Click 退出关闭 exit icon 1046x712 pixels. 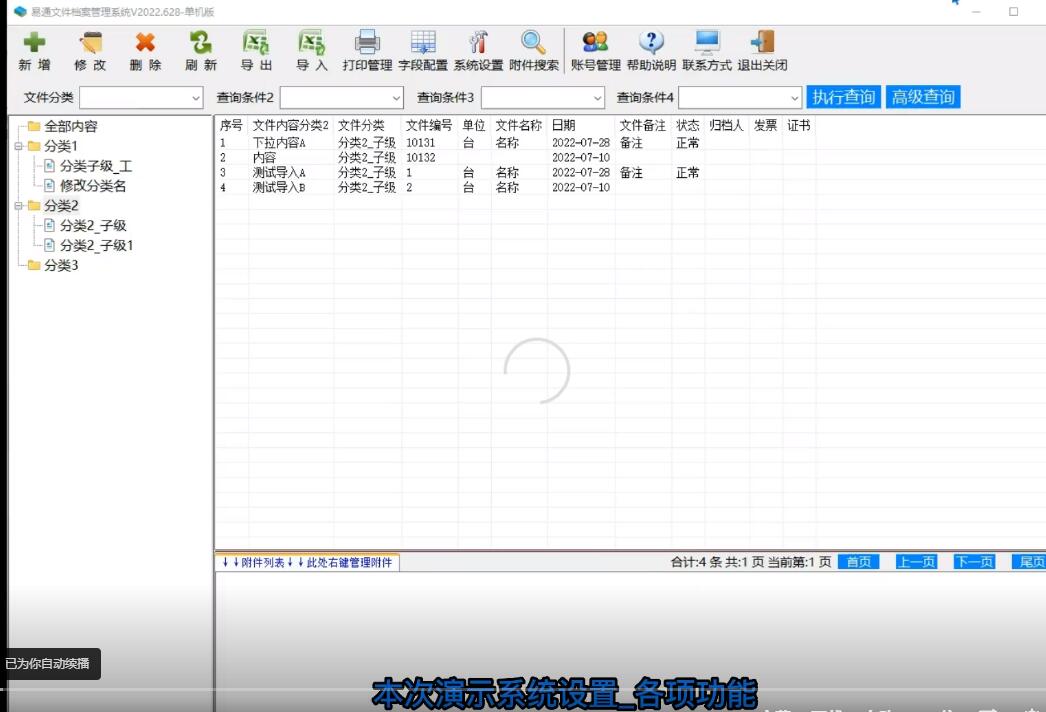(762, 42)
